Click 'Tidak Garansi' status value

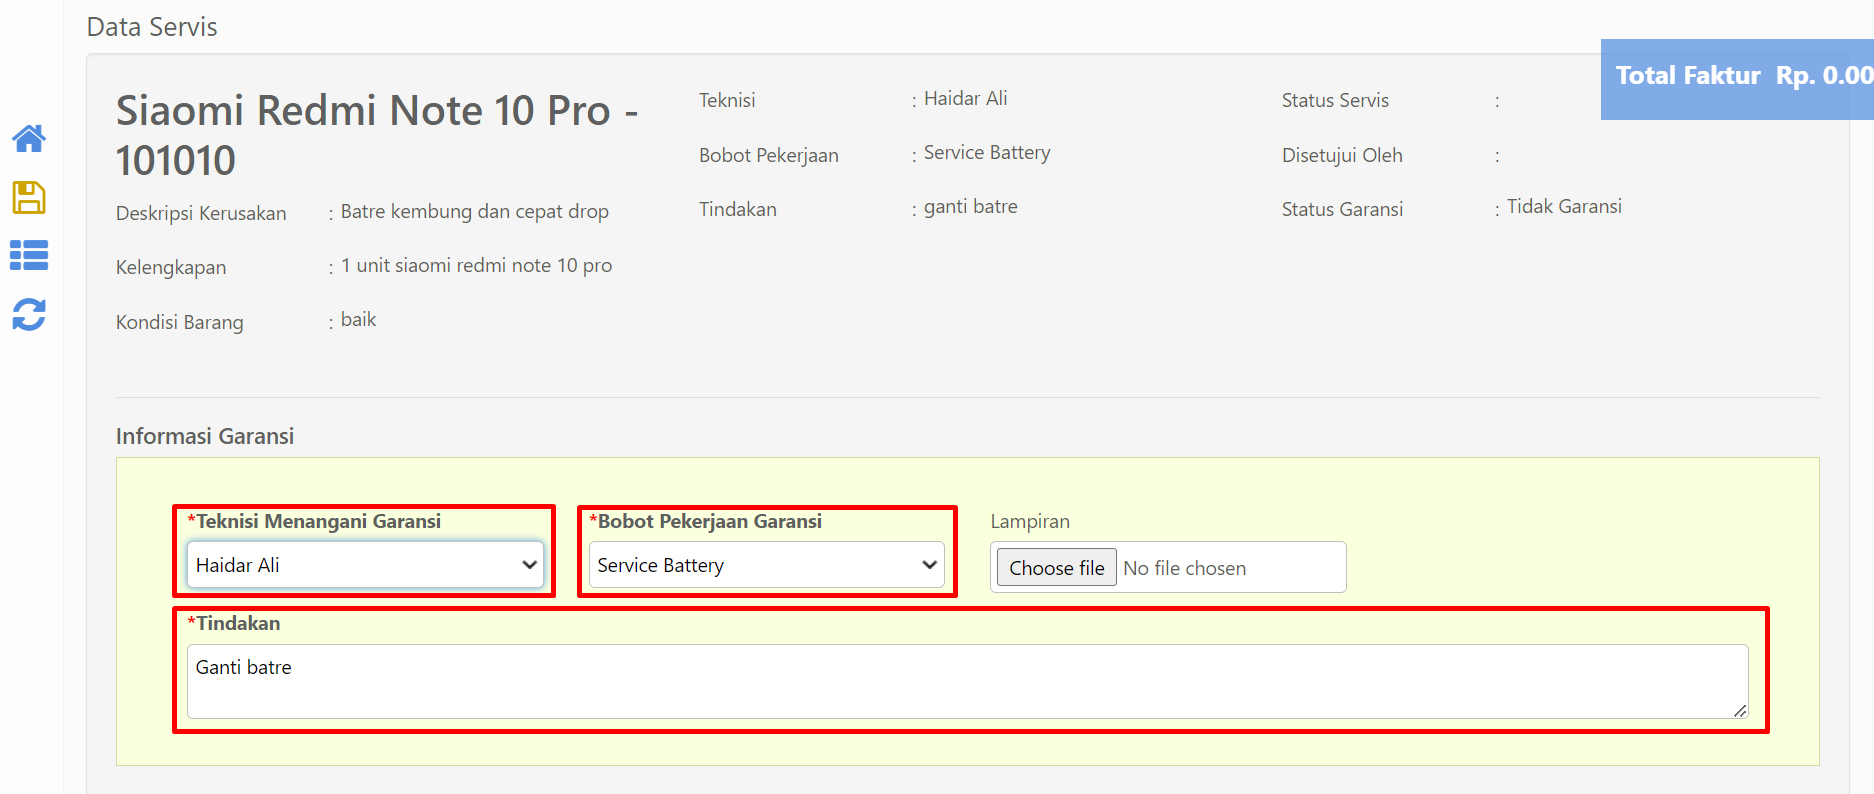[1564, 206]
